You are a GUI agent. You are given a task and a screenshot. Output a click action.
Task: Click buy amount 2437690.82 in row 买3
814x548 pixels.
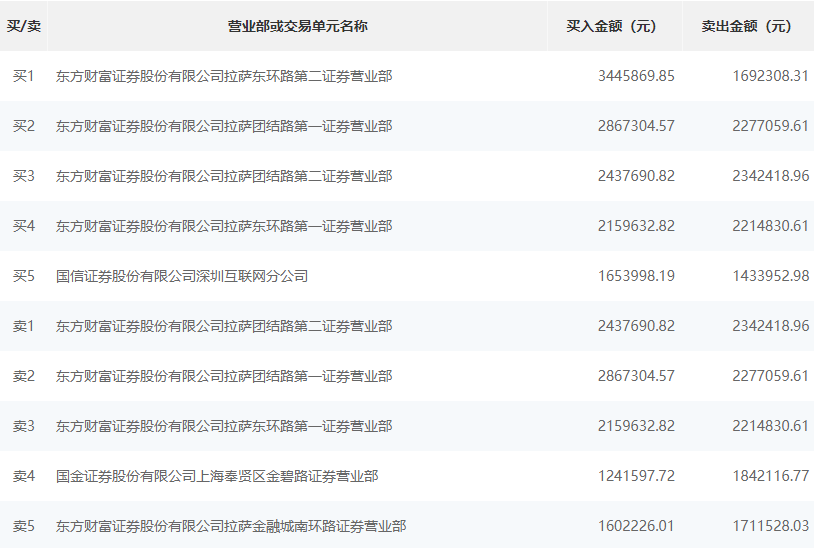(636, 176)
